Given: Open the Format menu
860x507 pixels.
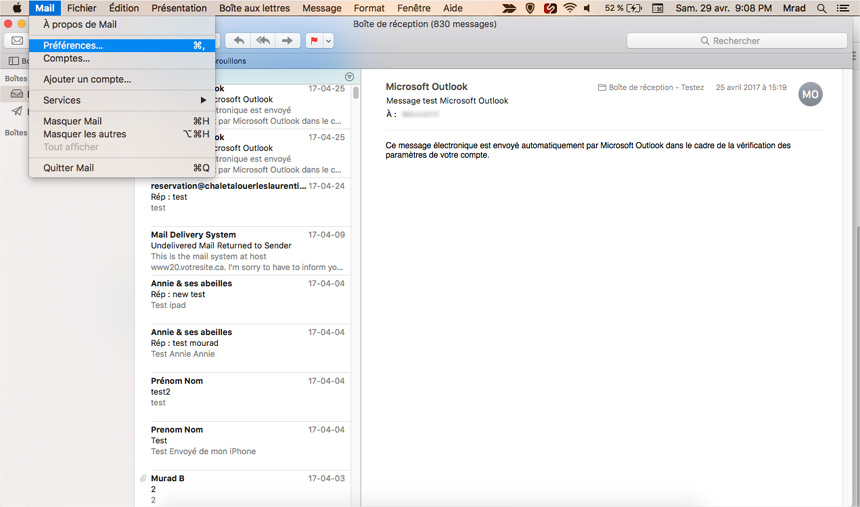Looking at the screenshot, I should click(369, 8).
